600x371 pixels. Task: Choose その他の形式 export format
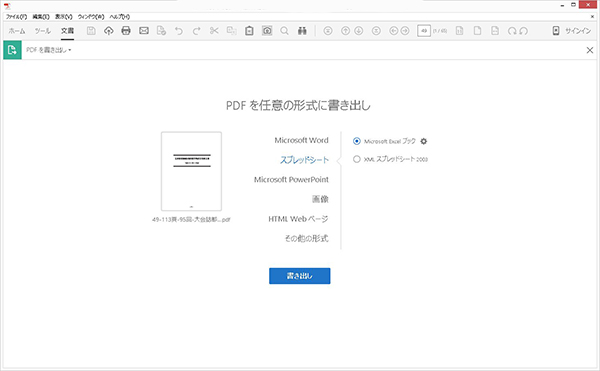(x=306, y=239)
